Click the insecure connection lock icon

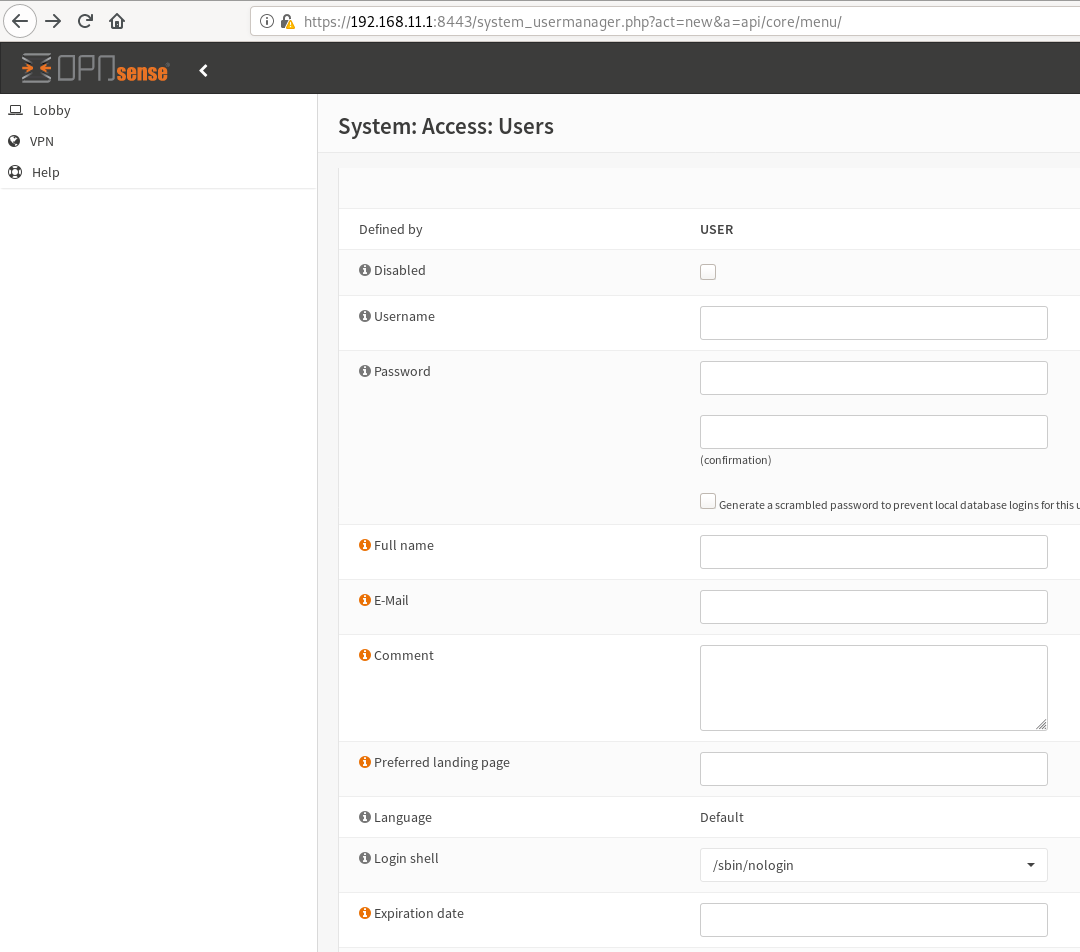click(288, 21)
